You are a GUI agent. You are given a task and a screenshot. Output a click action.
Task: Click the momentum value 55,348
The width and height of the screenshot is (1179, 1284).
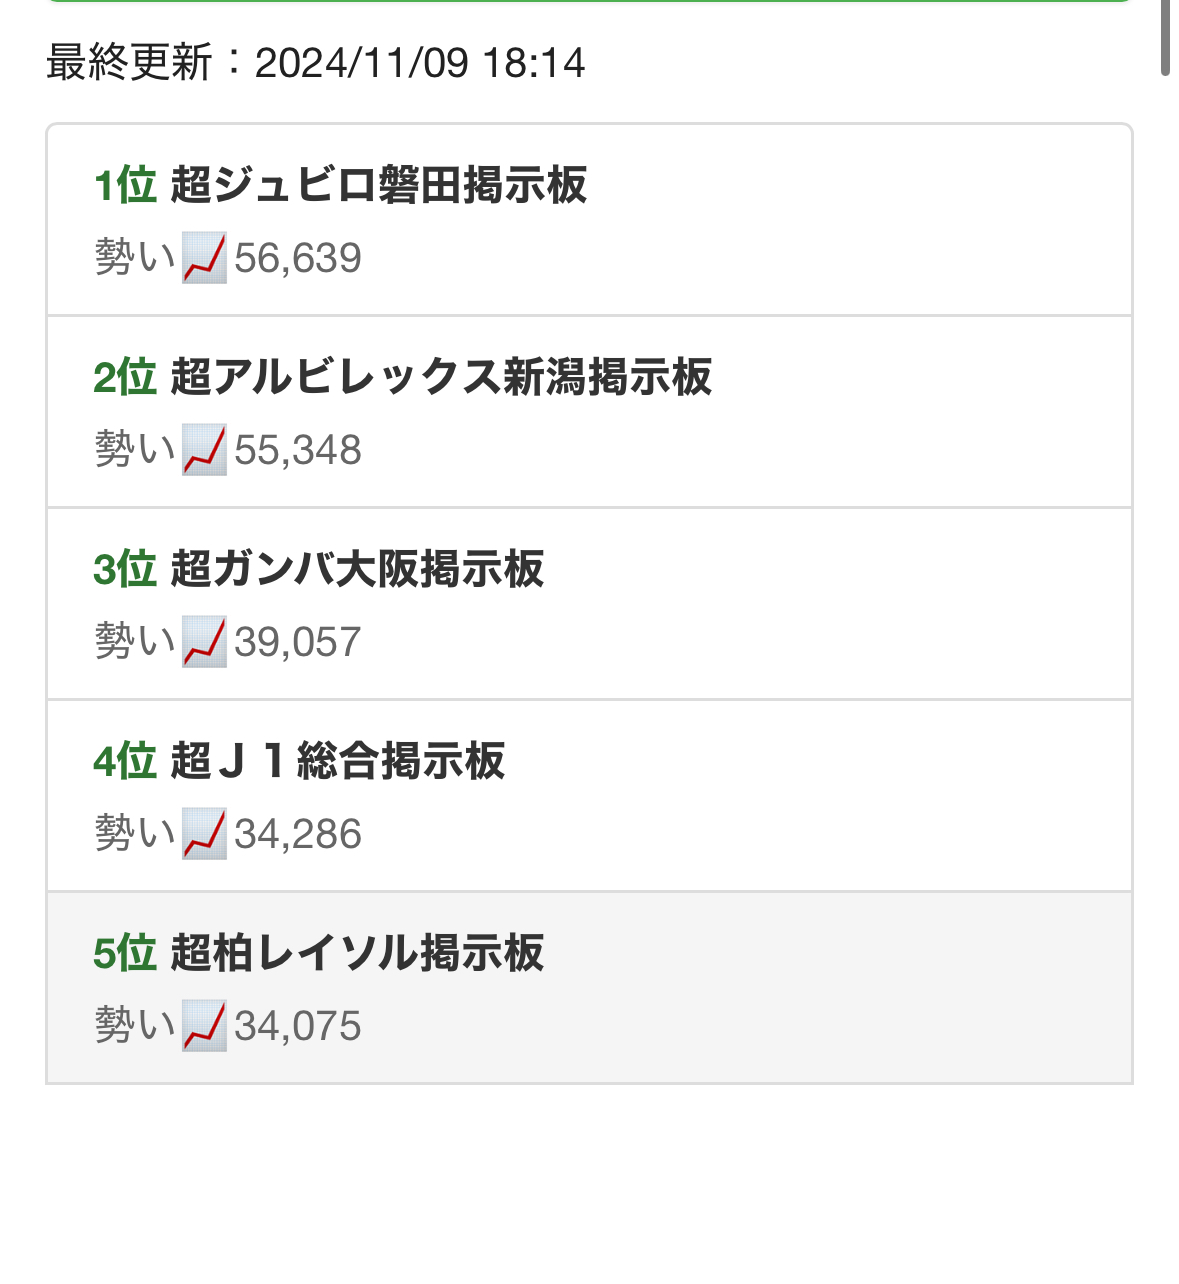coord(298,451)
